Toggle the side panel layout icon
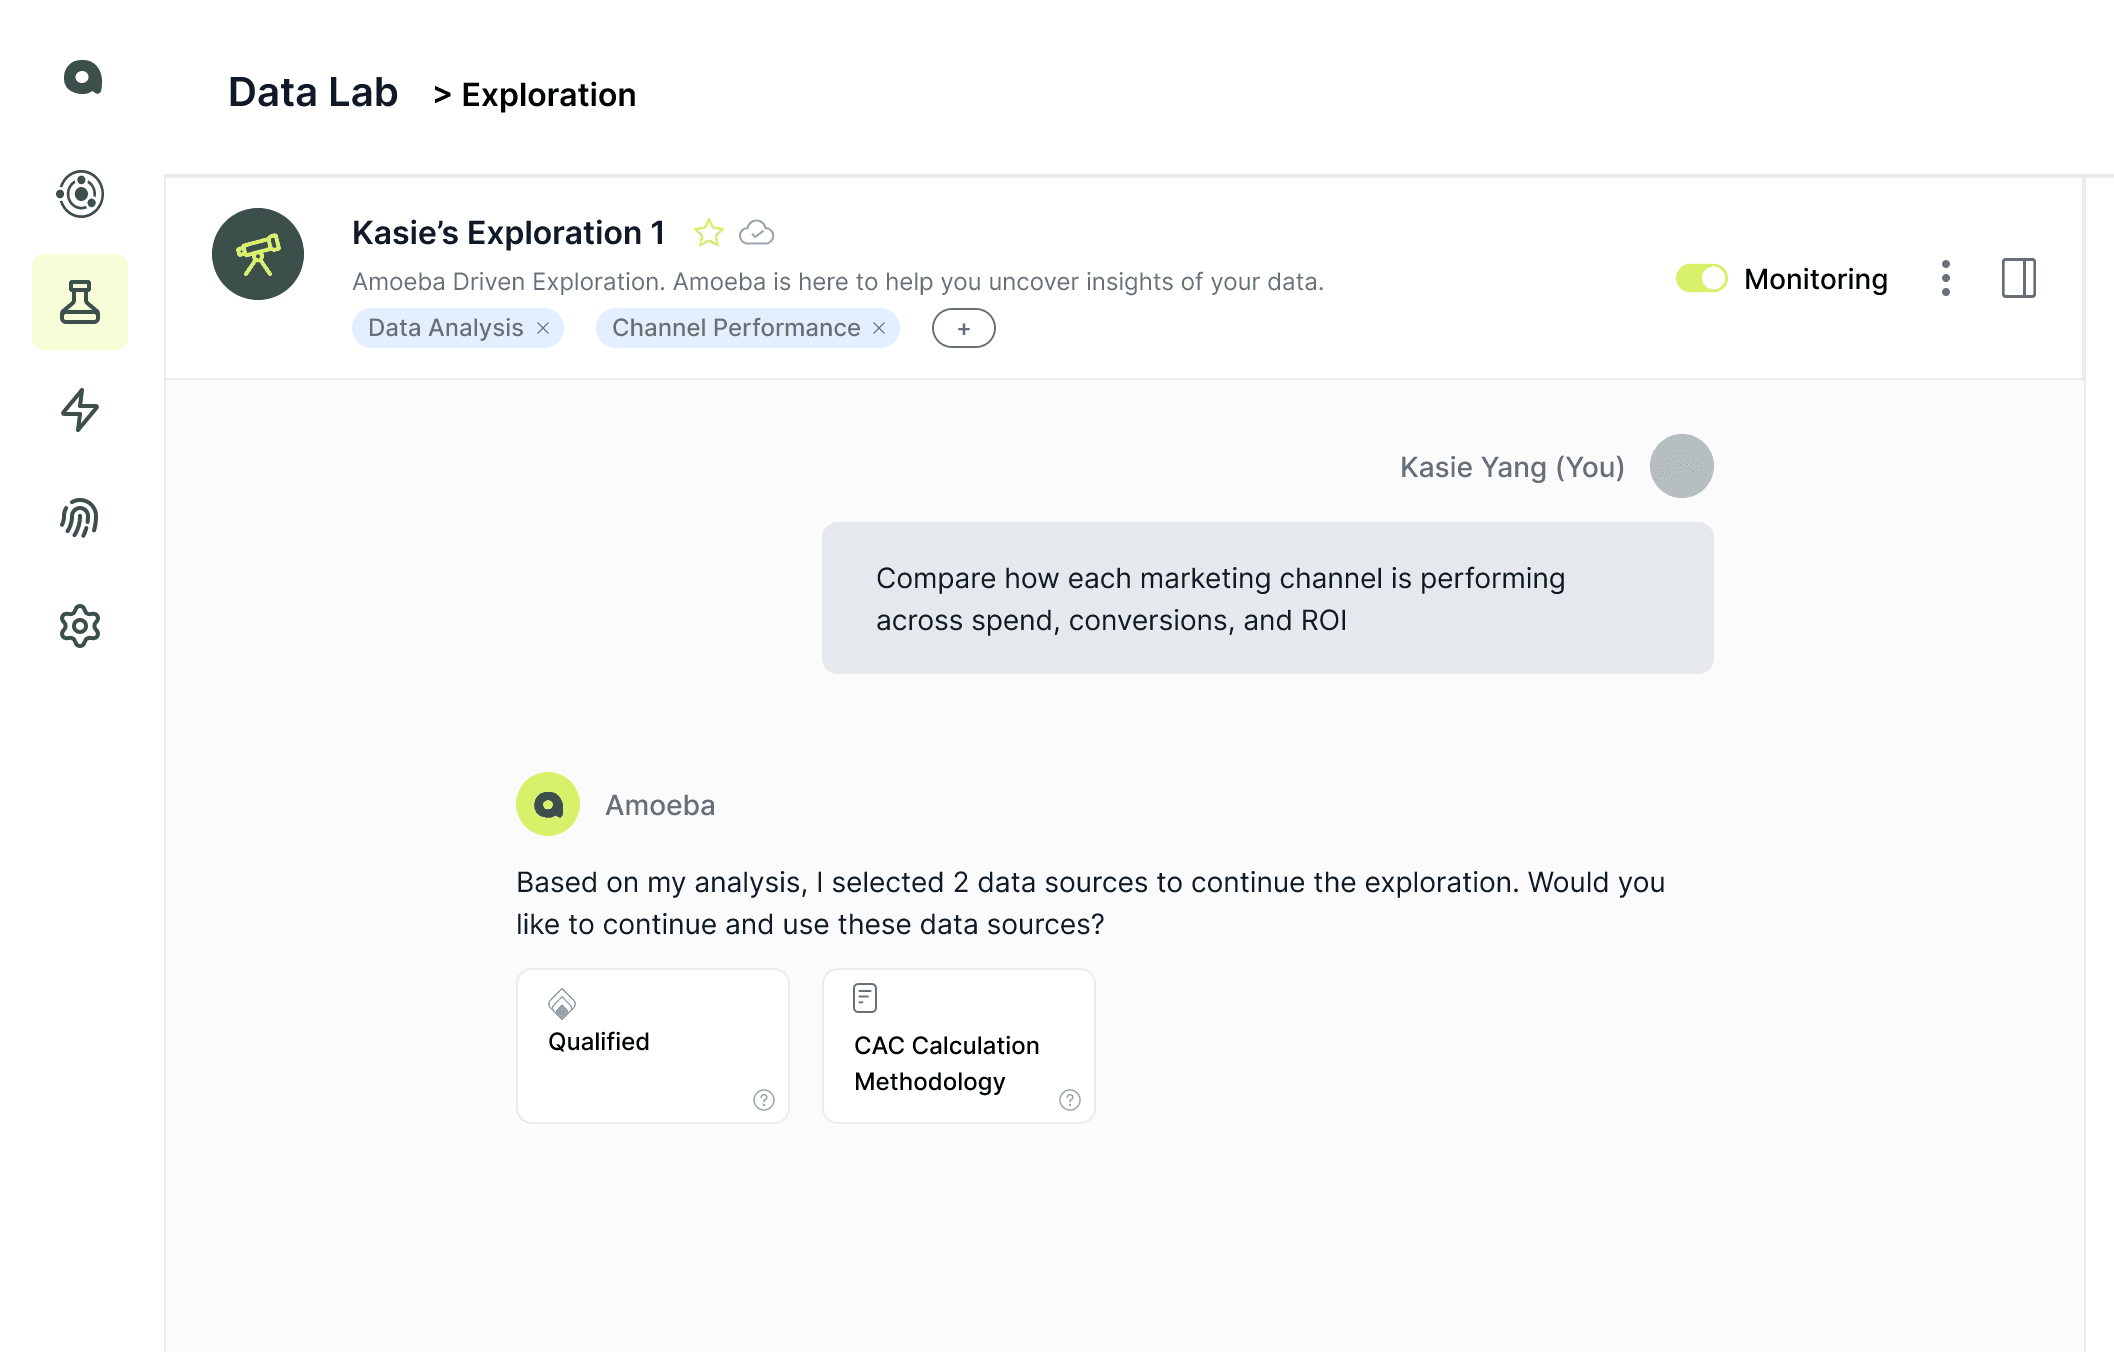This screenshot has height=1352, width=2114. [x=2018, y=278]
